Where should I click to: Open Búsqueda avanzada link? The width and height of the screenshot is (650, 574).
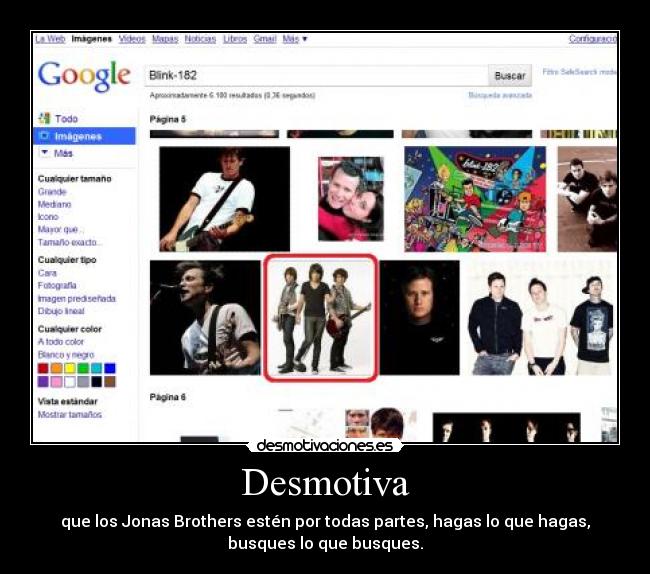point(500,95)
